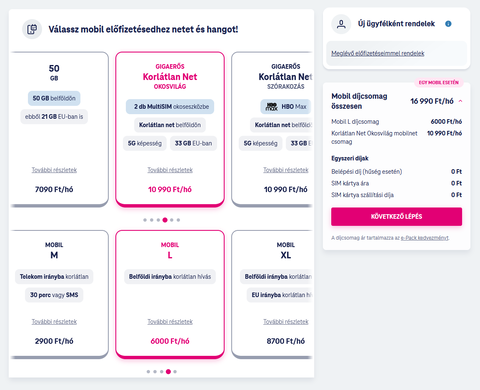Click the mobile subscription icon next to heading

click(32, 29)
